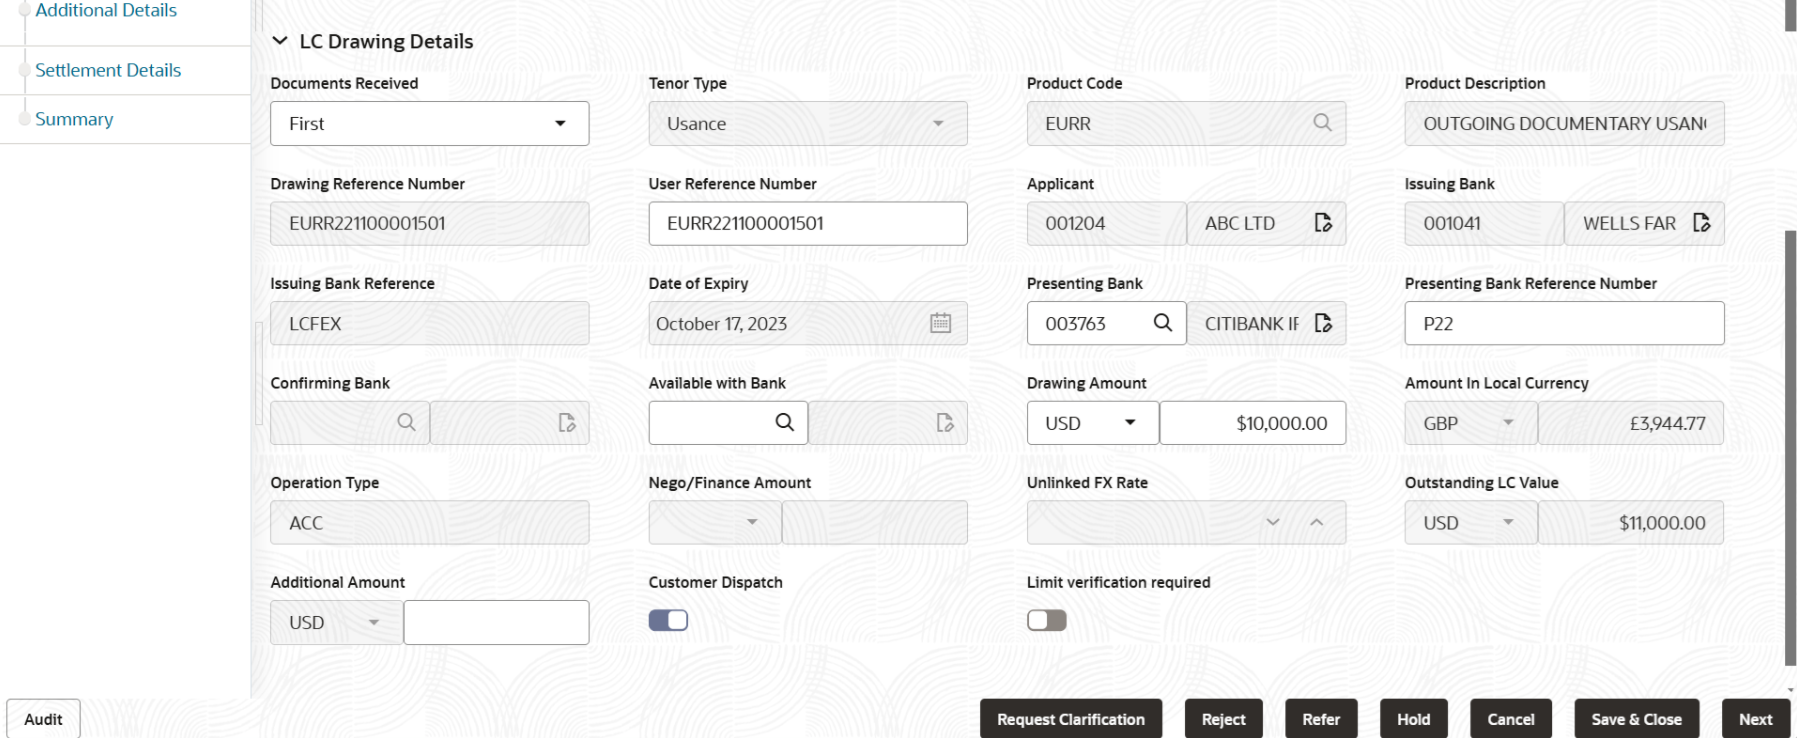The image size is (1797, 738).
Task: Go to Additional Details step
Action: (106, 10)
